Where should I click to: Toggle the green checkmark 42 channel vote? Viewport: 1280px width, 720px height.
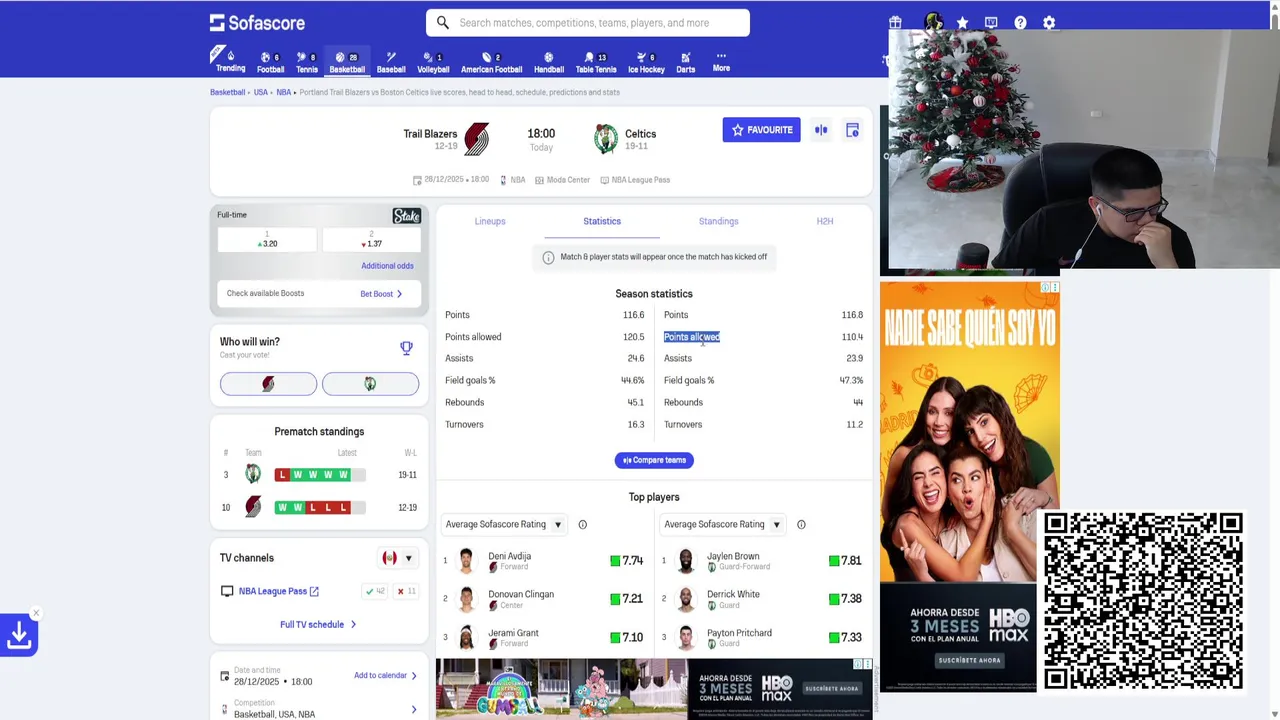tap(375, 591)
